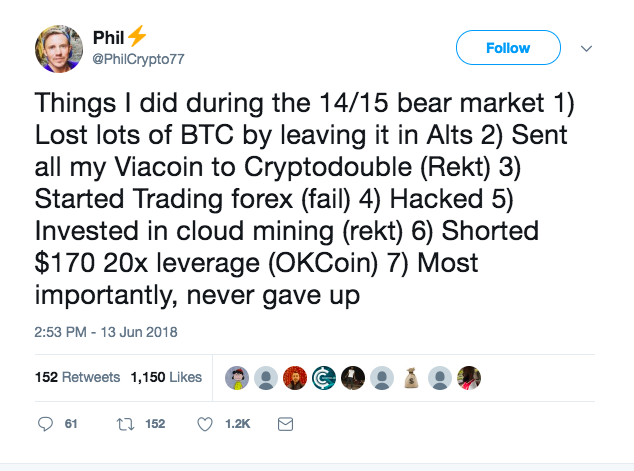Follow Phil with the Follow button

point(507,48)
